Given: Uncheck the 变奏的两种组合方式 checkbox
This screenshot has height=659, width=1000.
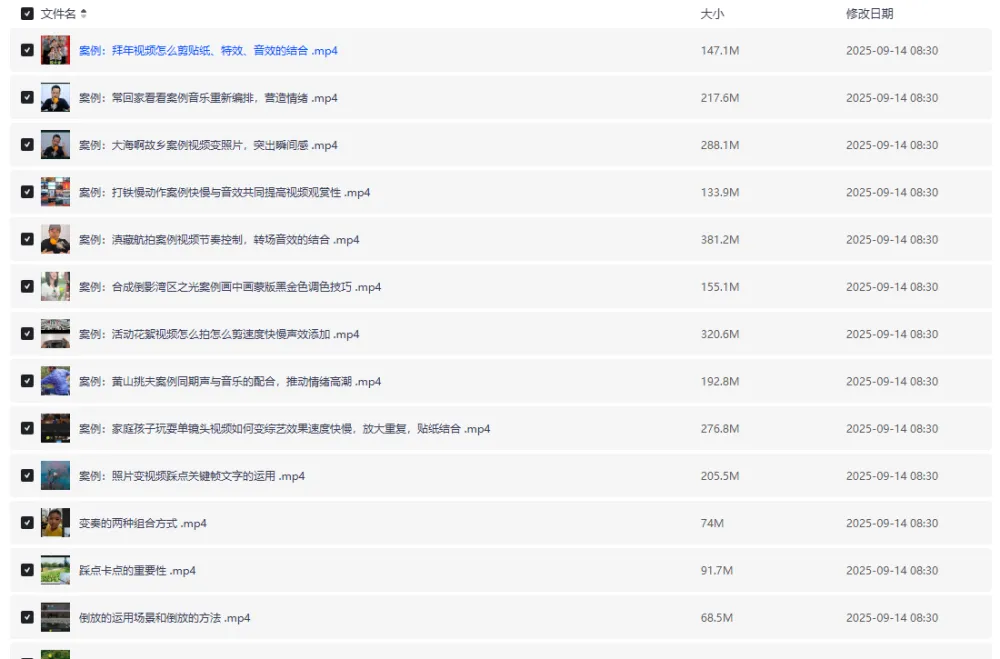Looking at the screenshot, I should [27, 523].
